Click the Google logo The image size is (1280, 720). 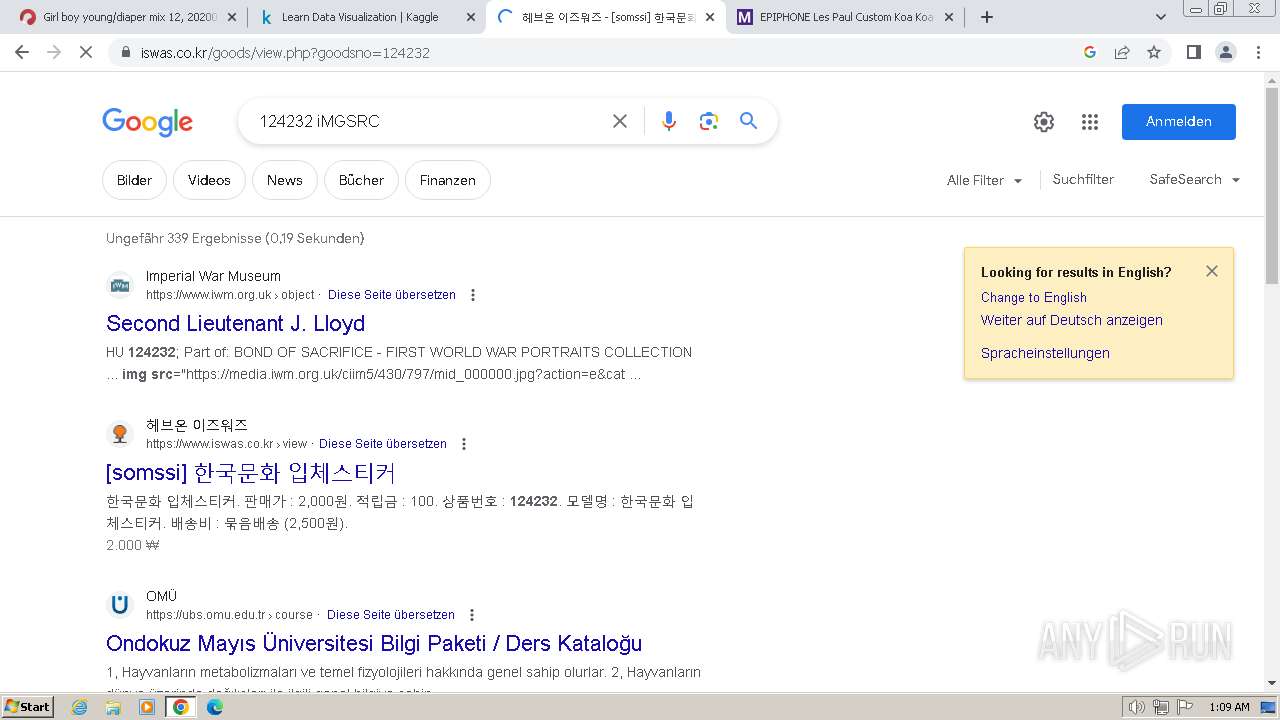[x=147, y=122]
